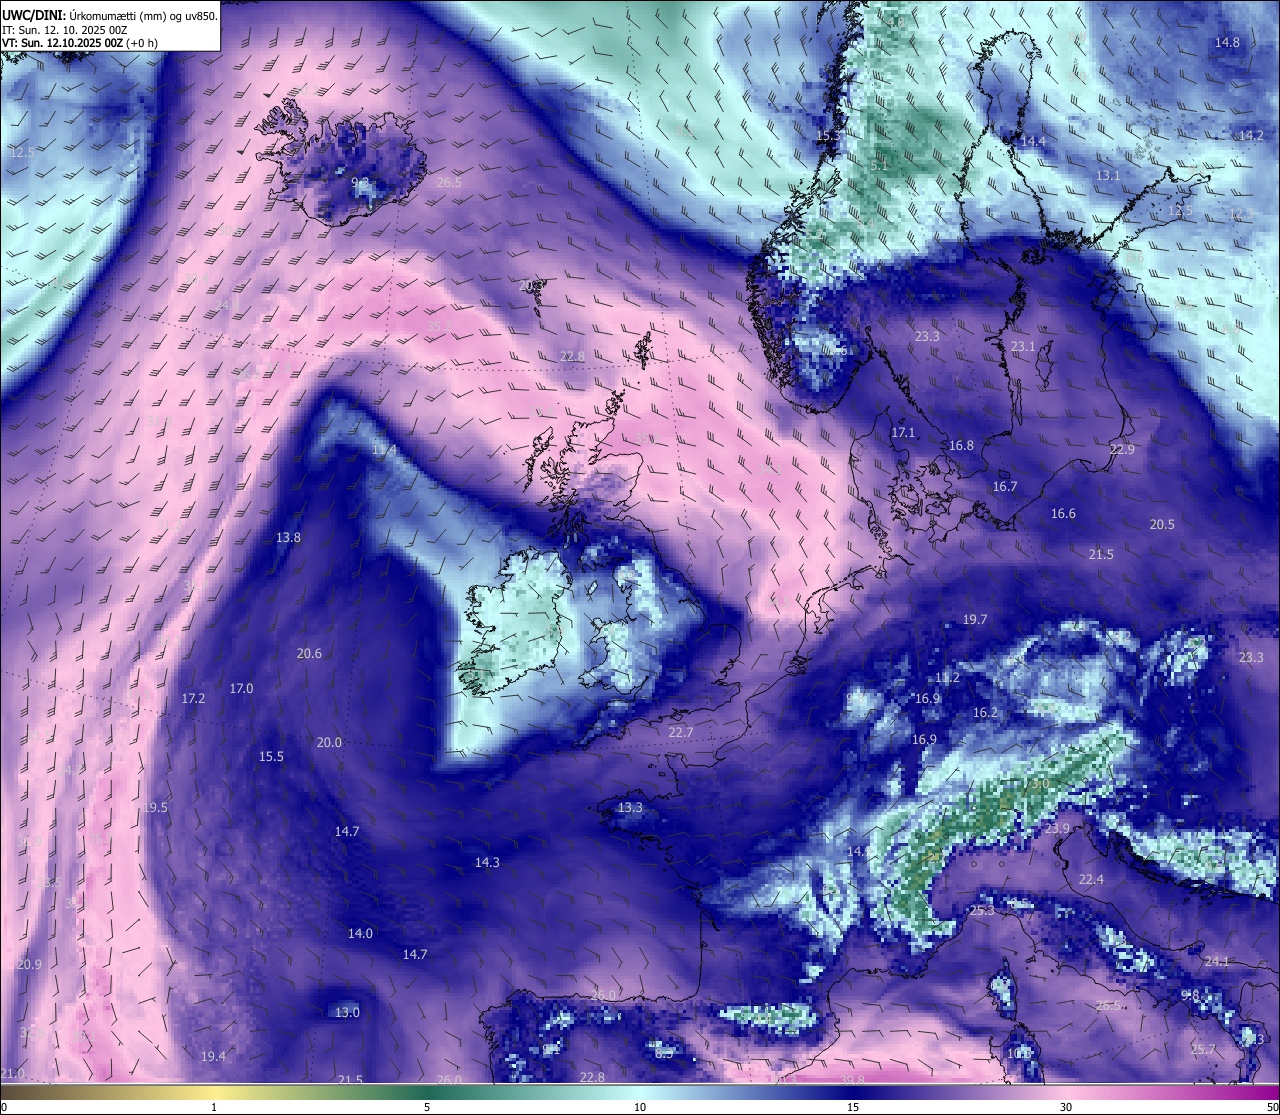Click the value 17.2 on the map
1280x1115 pixels.
(x=193, y=699)
